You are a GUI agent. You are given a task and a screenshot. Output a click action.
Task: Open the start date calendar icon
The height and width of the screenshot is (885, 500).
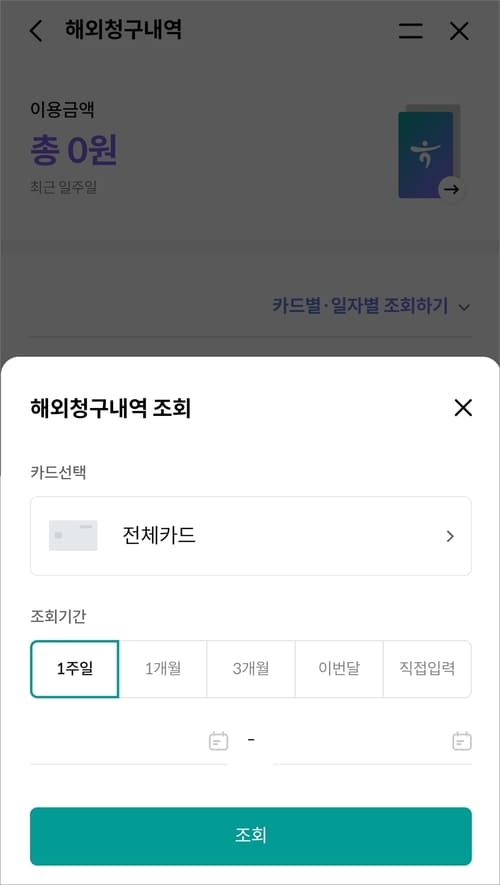(218, 741)
